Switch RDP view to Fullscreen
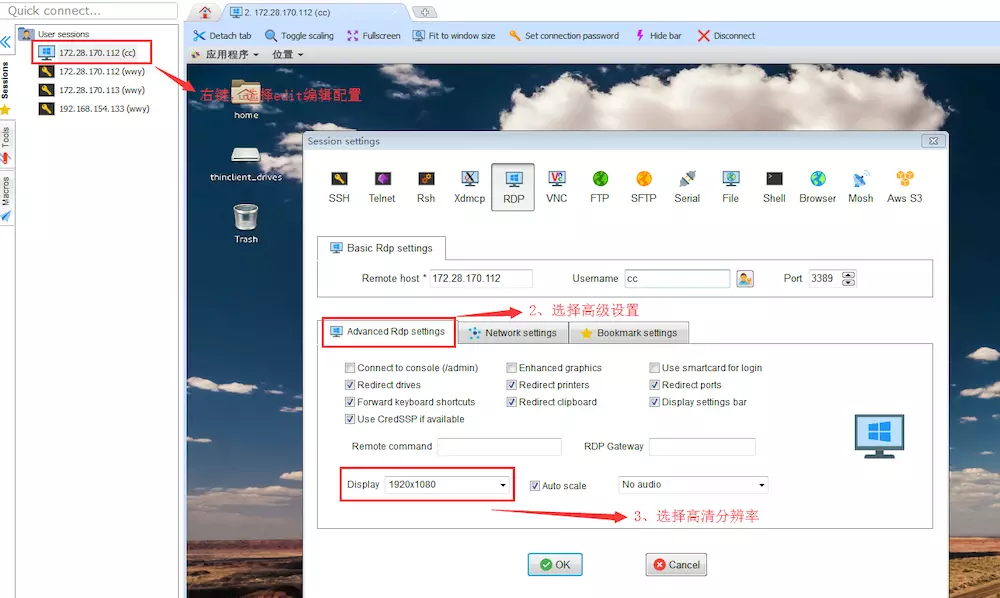Image resolution: width=1000 pixels, height=598 pixels. click(374, 36)
